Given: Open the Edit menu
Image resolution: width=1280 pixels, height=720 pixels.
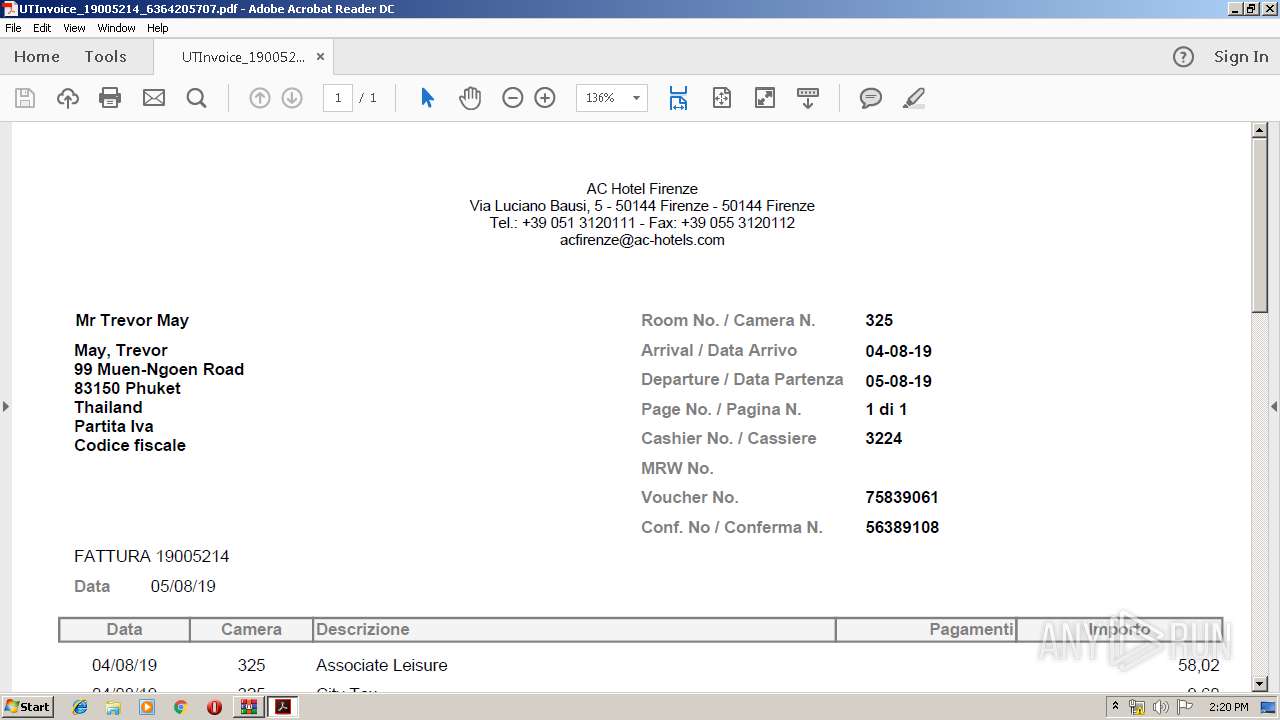Looking at the screenshot, I should point(42,28).
